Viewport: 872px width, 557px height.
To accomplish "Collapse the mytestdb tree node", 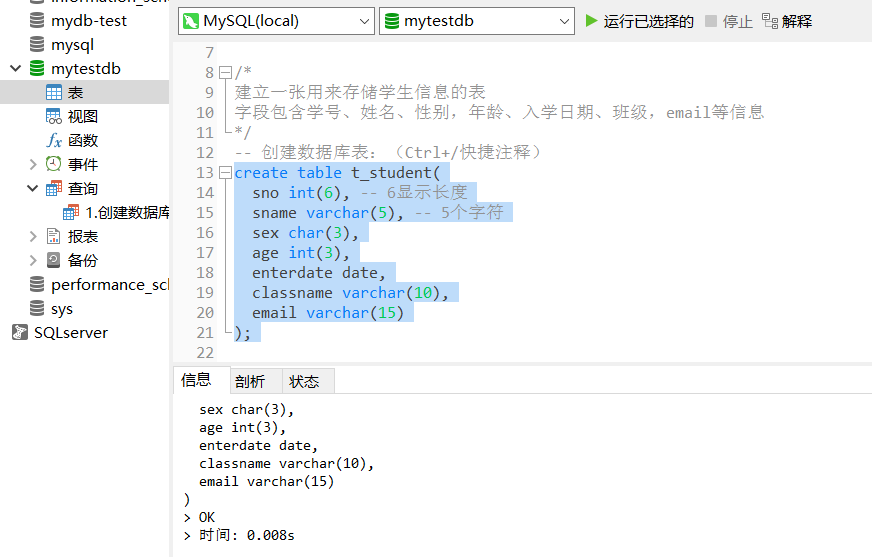I will [16, 68].
